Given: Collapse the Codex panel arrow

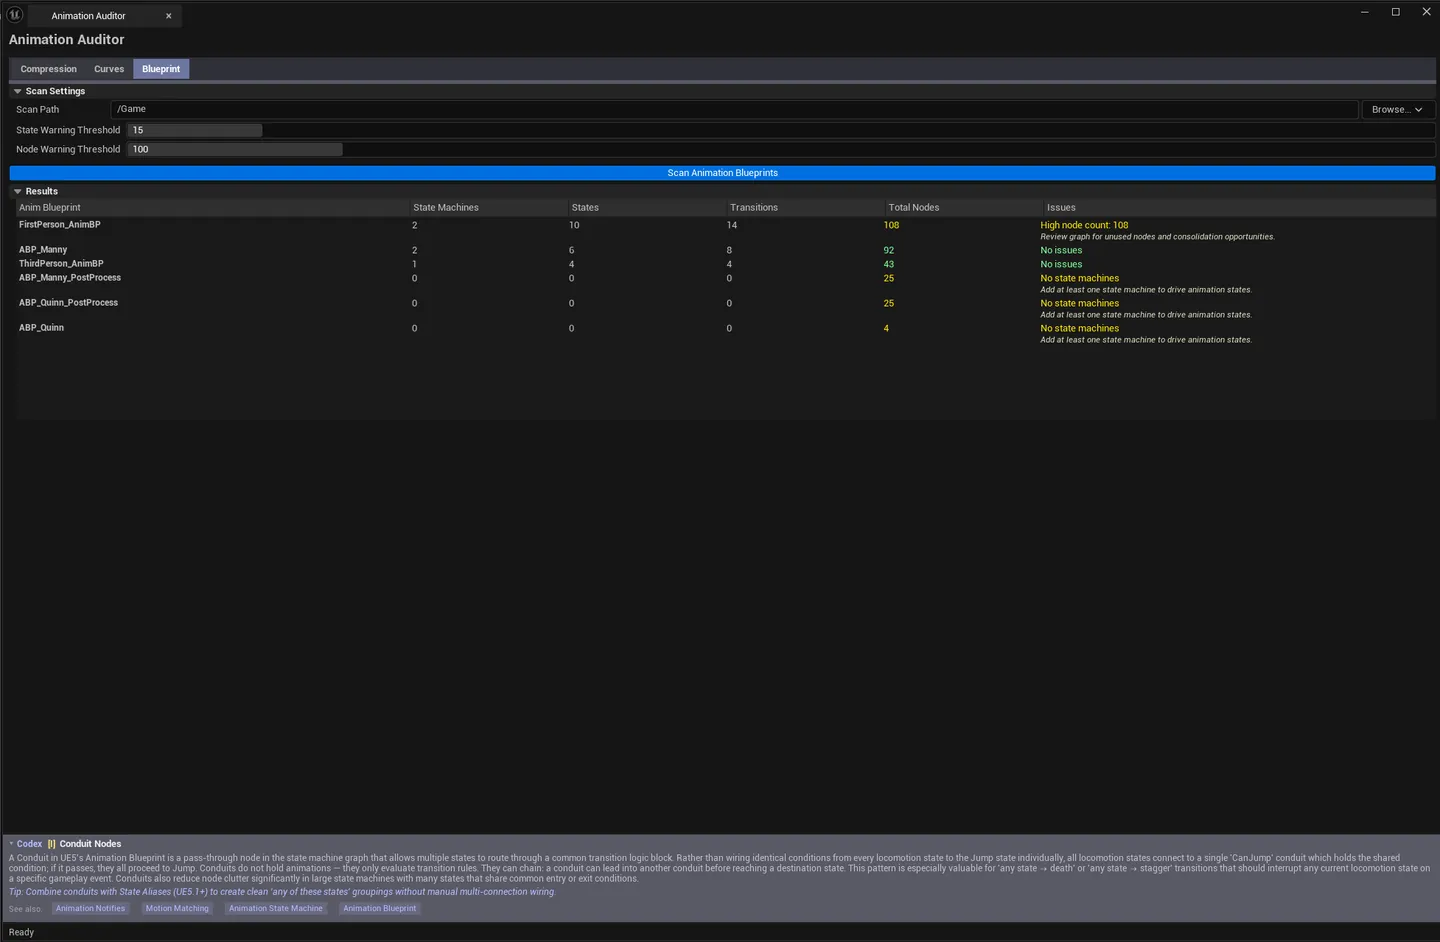Looking at the screenshot, I should (x=11, y=844).
